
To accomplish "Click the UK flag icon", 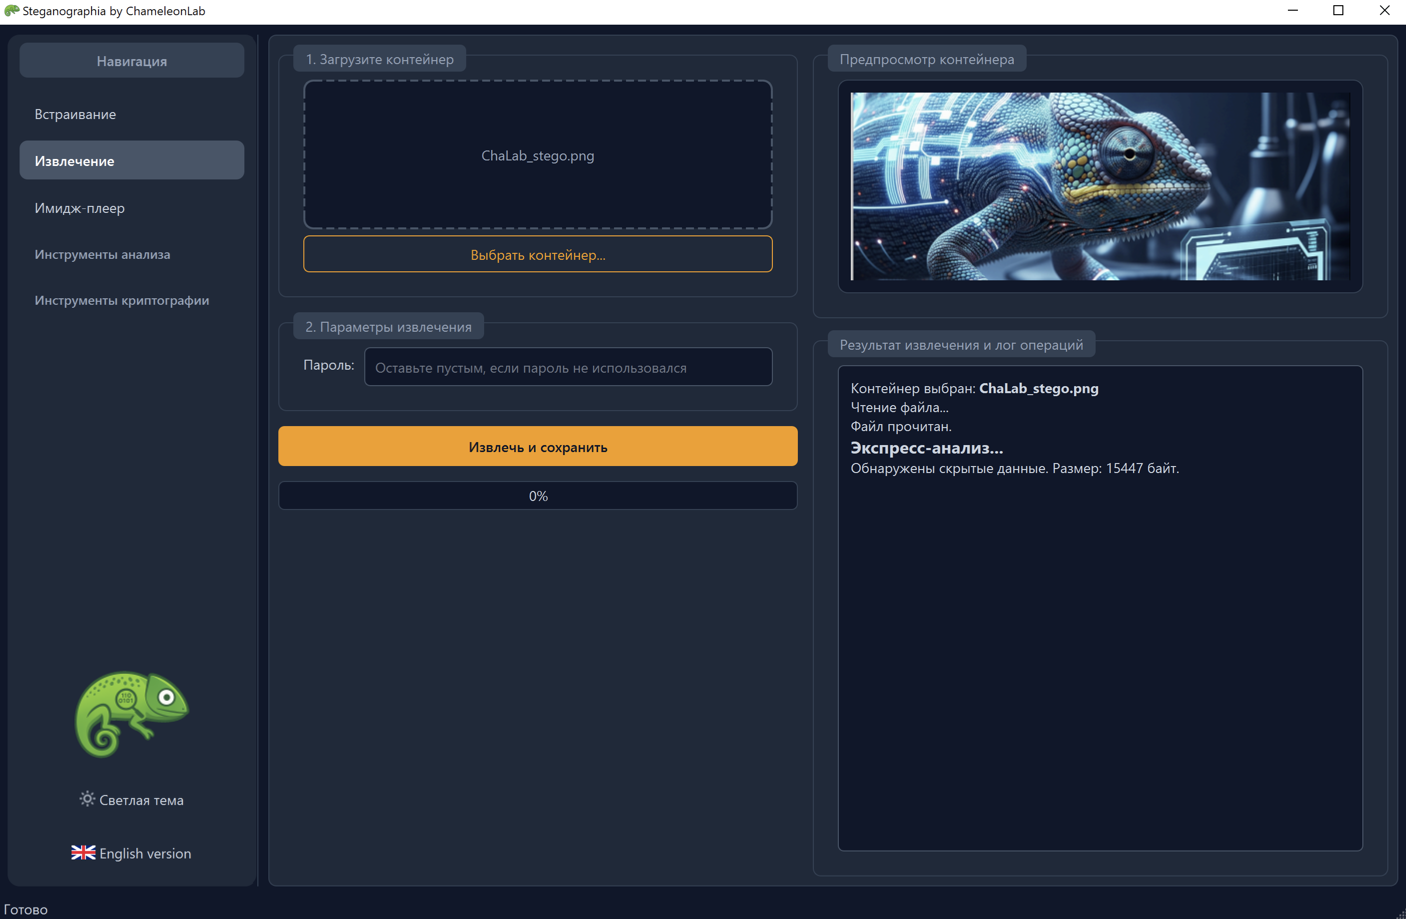I will tap(83, 853).
